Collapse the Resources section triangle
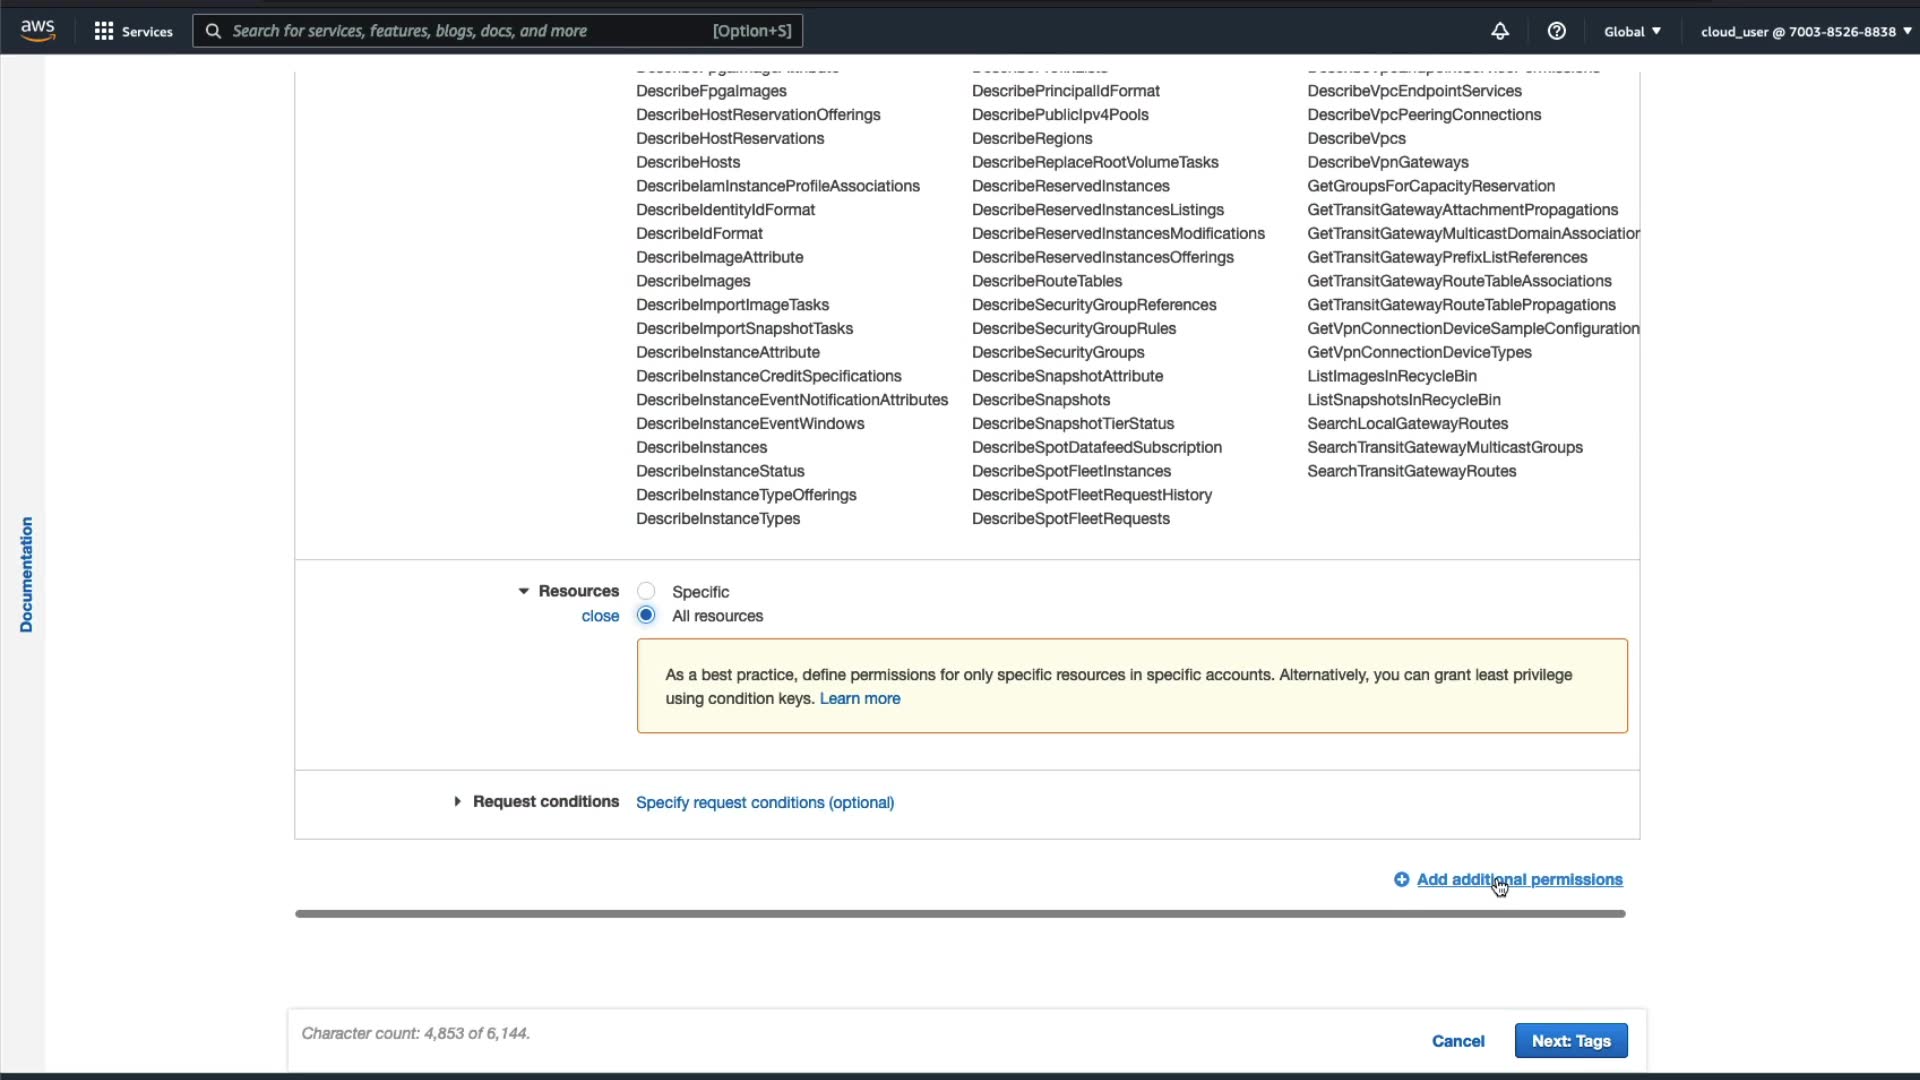This screenshot has width=1920, height=1080. [523, 591]
